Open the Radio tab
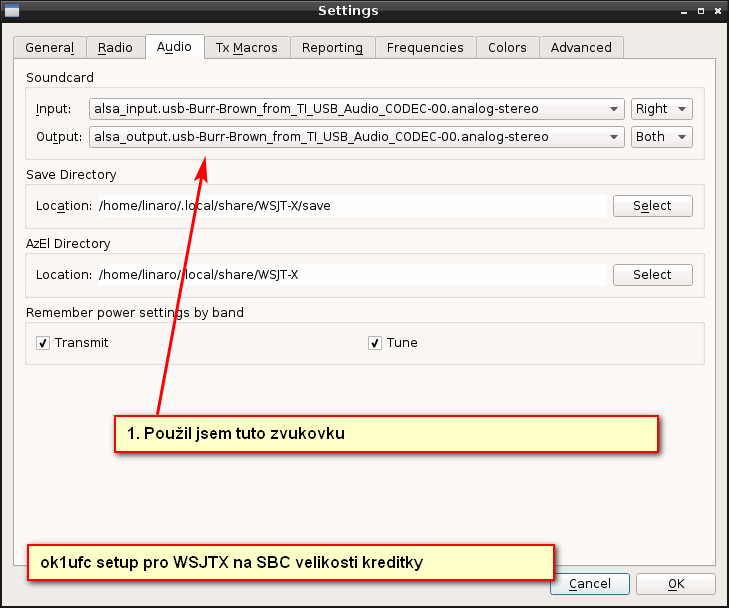729x608 pixels. point(115,47)
